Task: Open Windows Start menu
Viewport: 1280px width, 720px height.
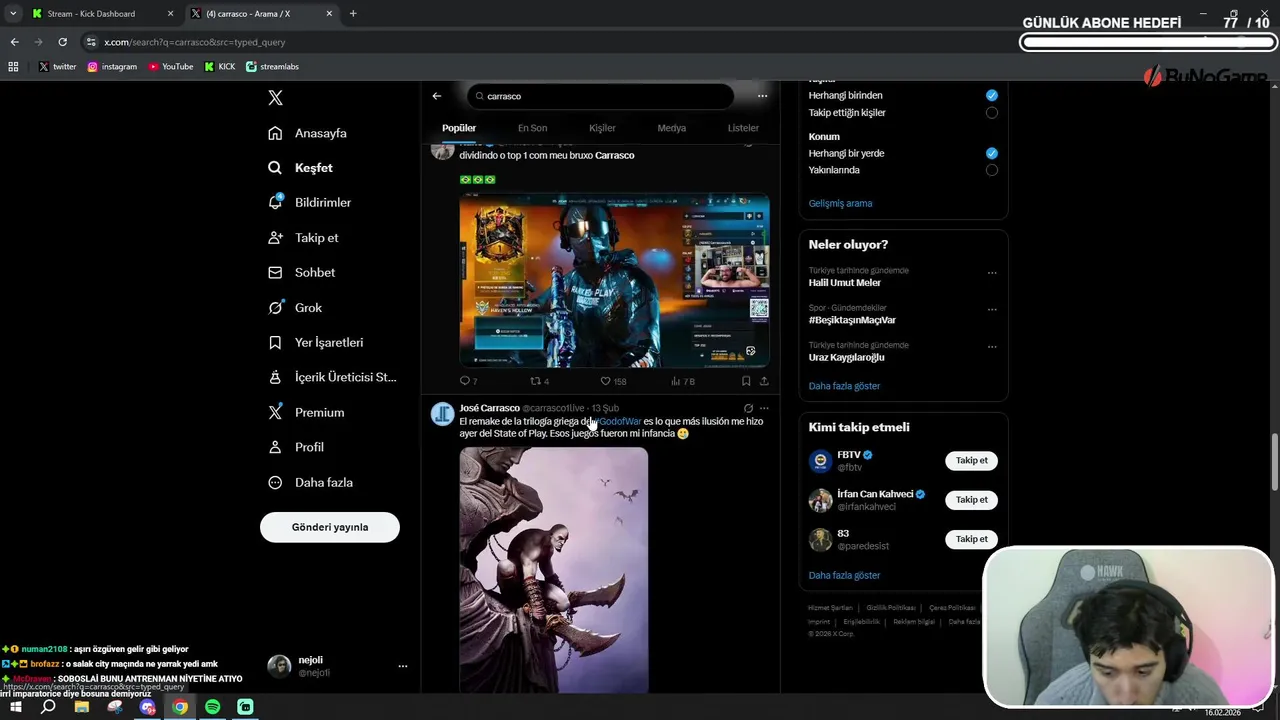Action: [x=16, y=707]
